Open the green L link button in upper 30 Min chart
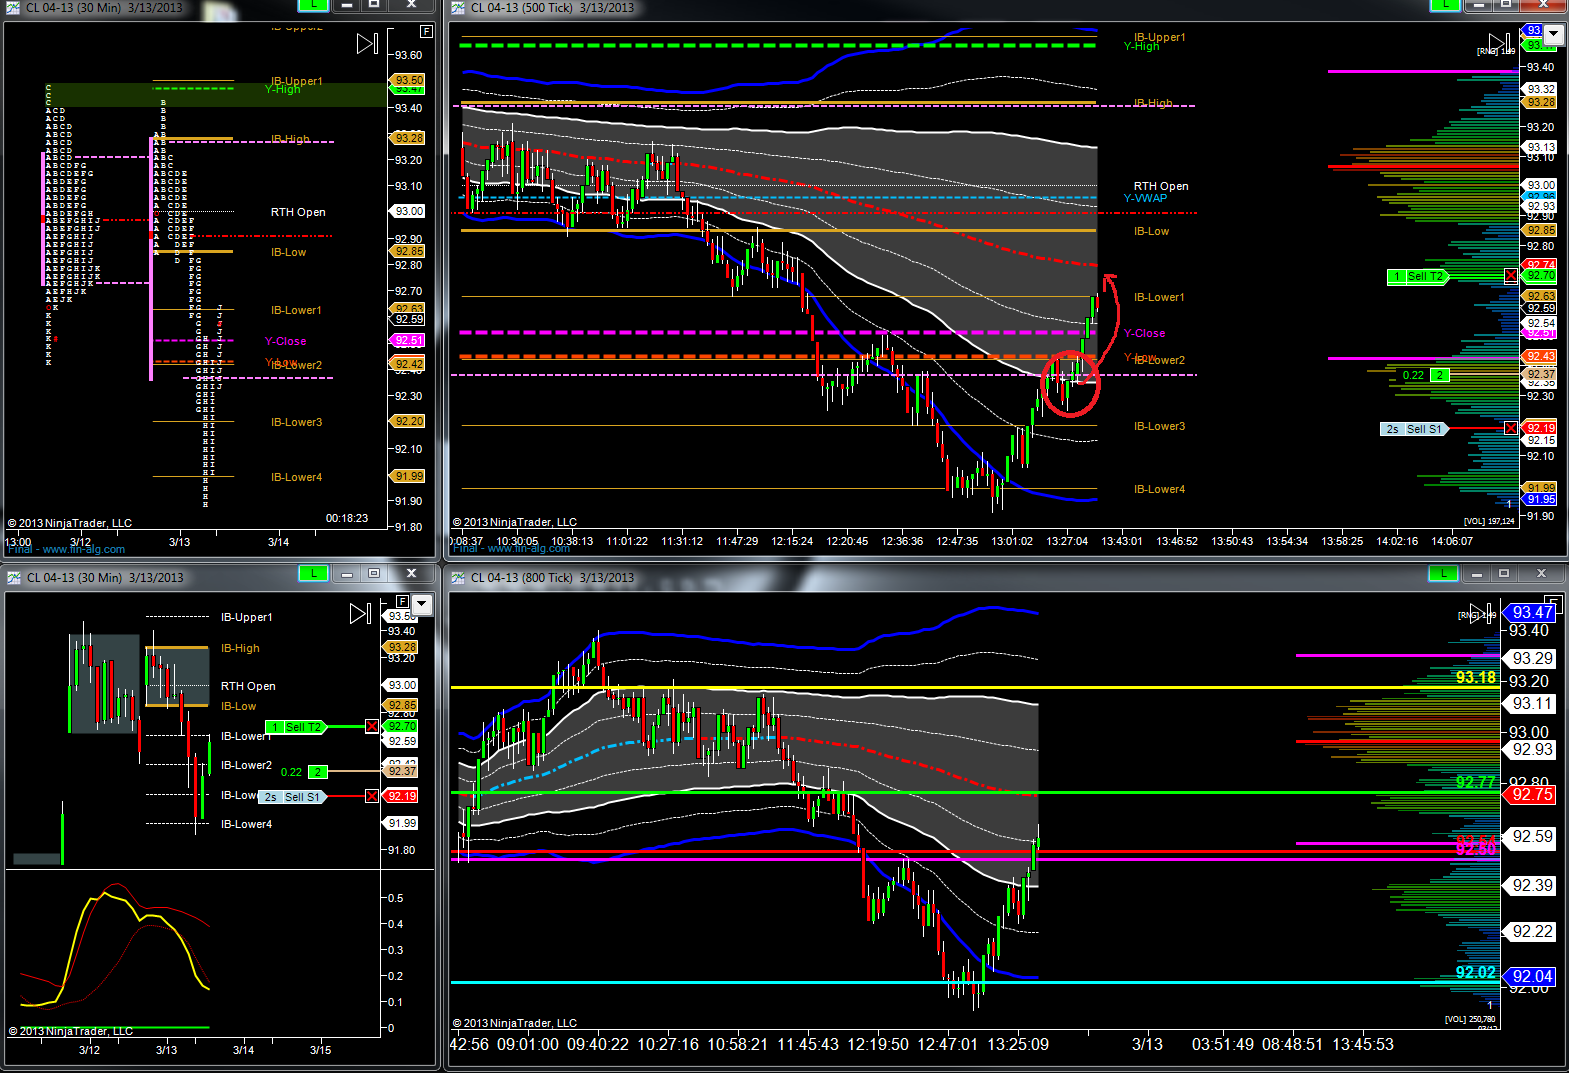Screen dimensions: 1569x1073 314,5
